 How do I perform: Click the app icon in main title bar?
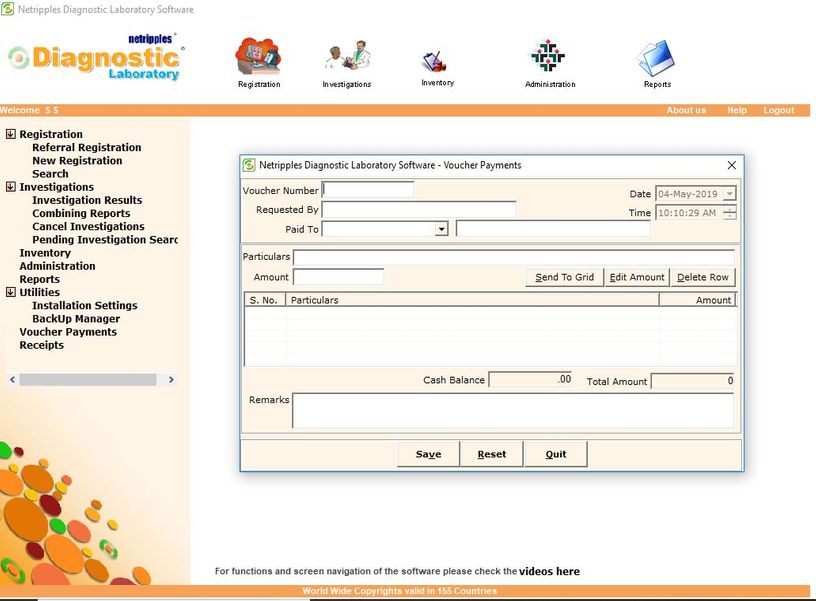[7, 9]
